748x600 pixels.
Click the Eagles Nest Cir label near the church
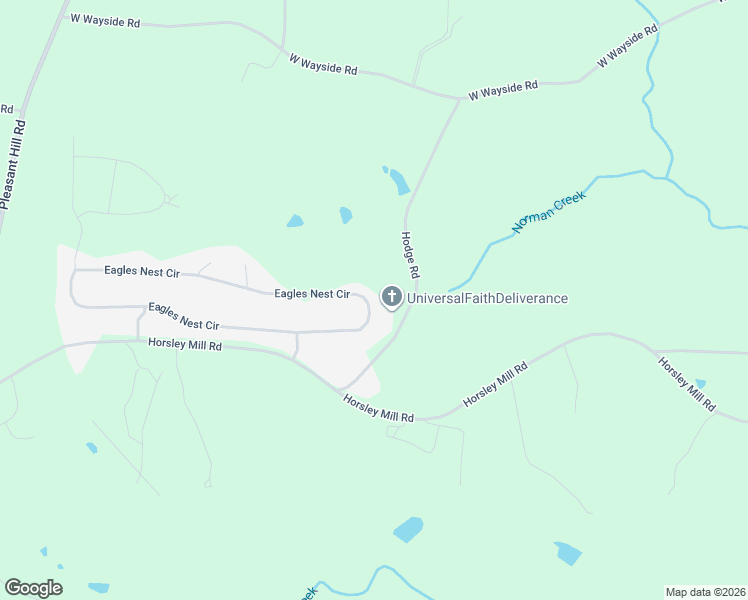pos(312,294)
